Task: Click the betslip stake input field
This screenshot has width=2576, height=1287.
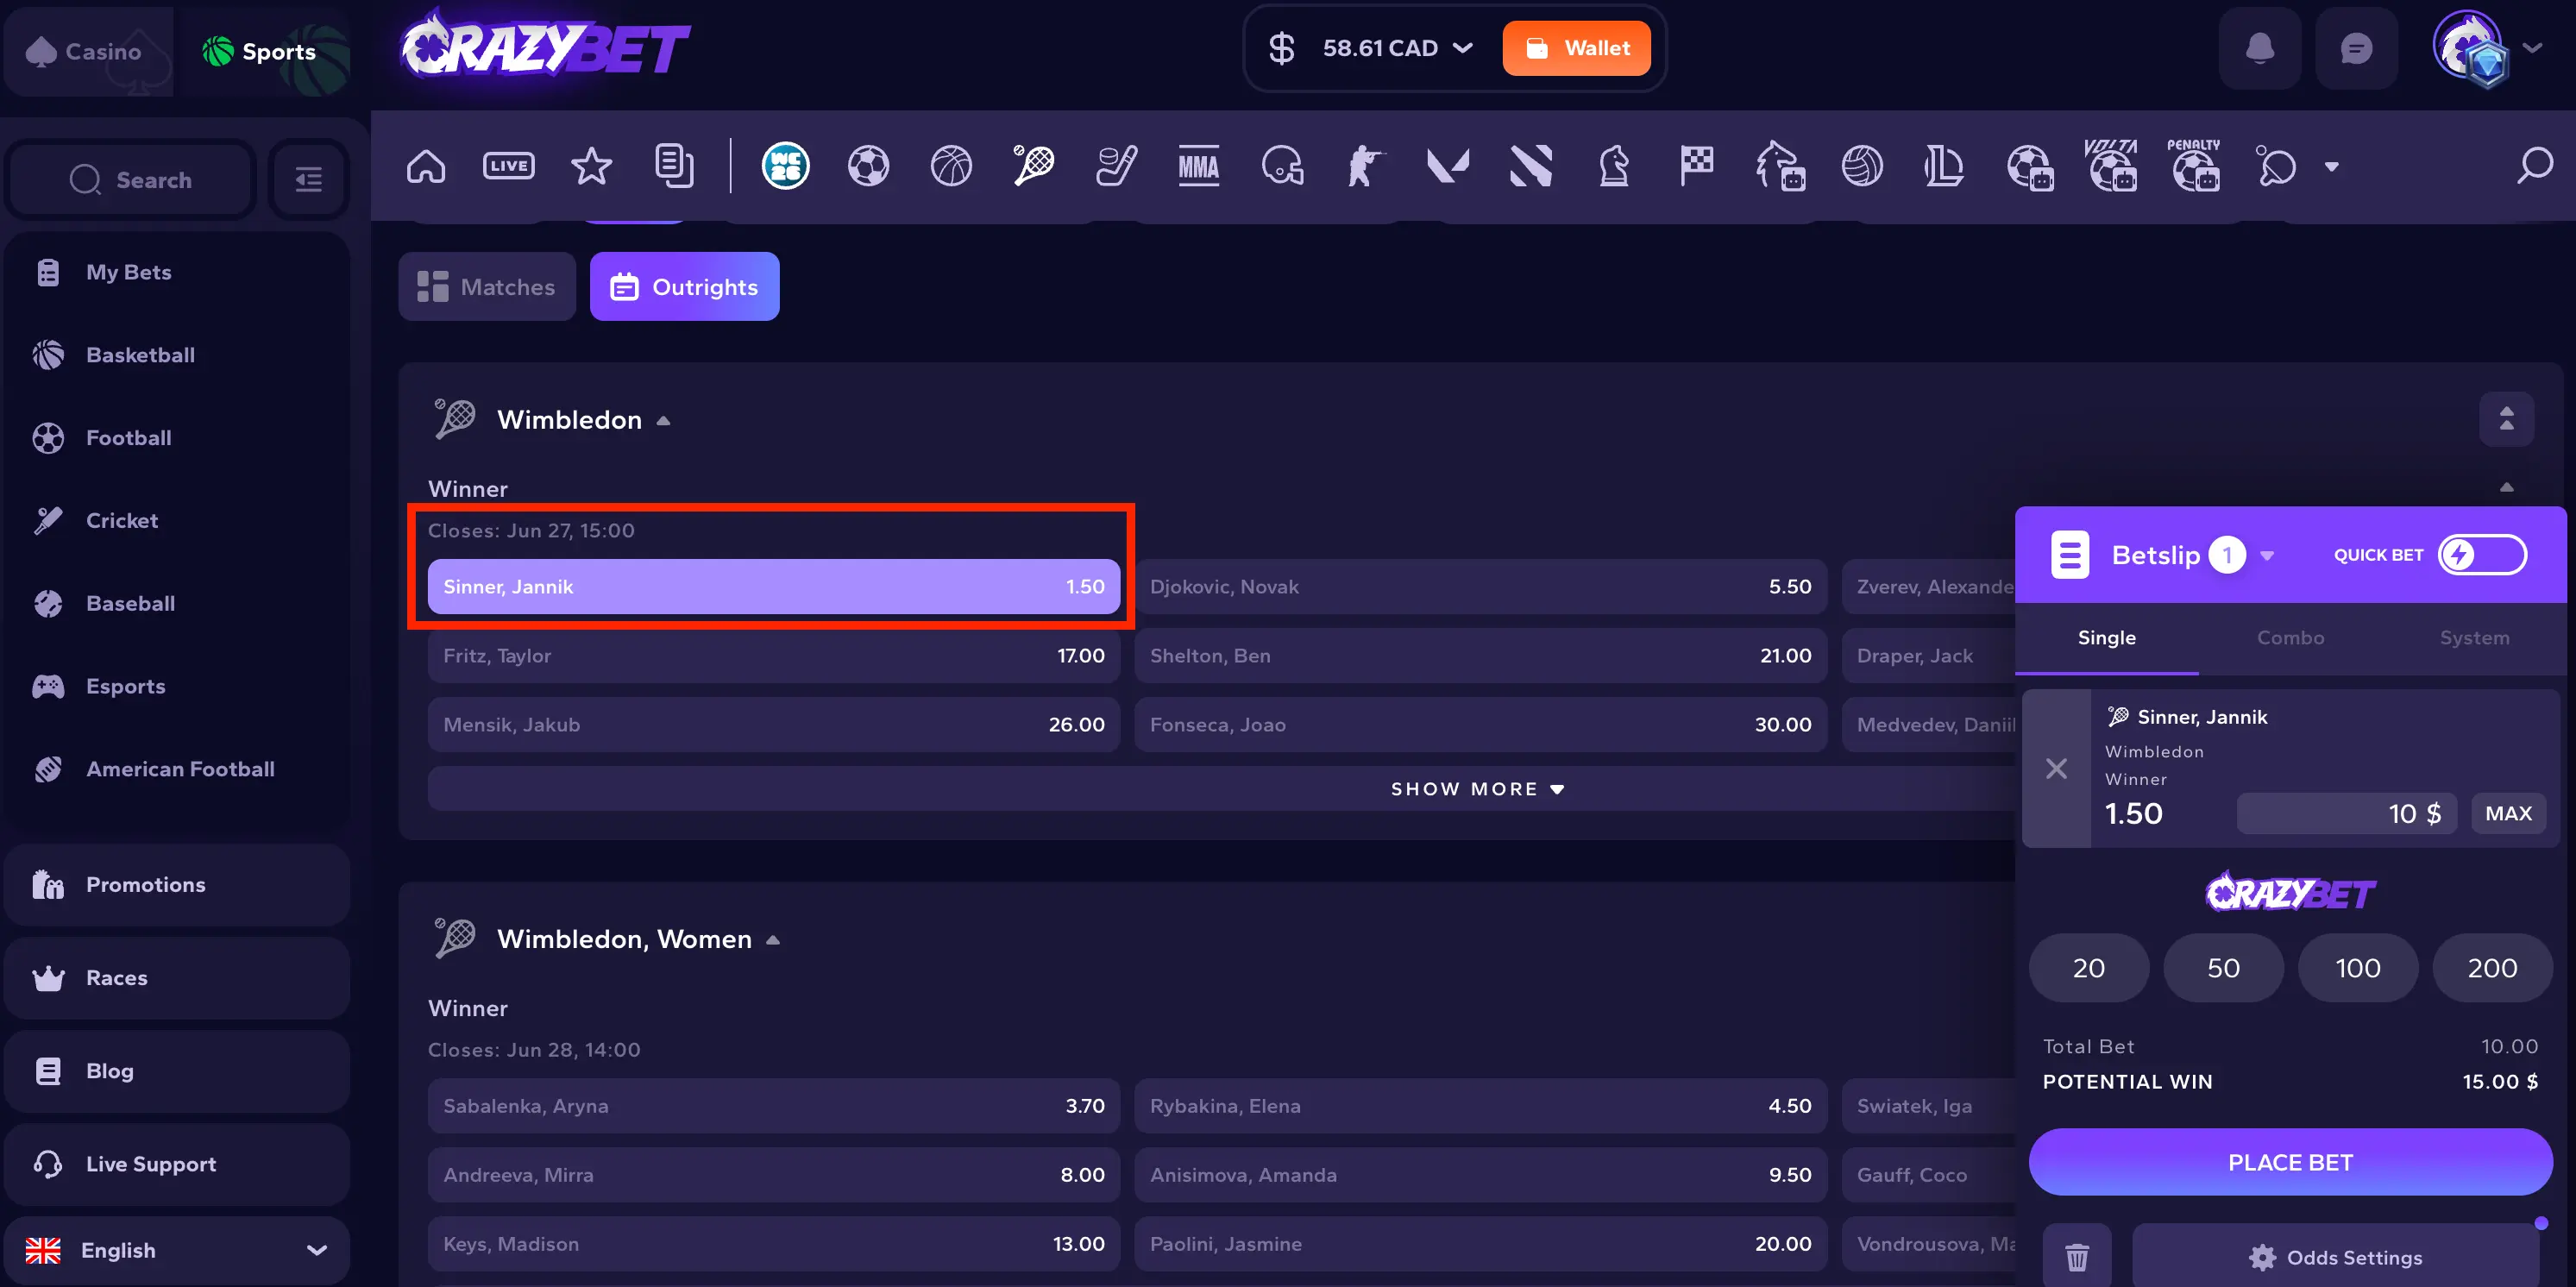Action: point(2346,814)
